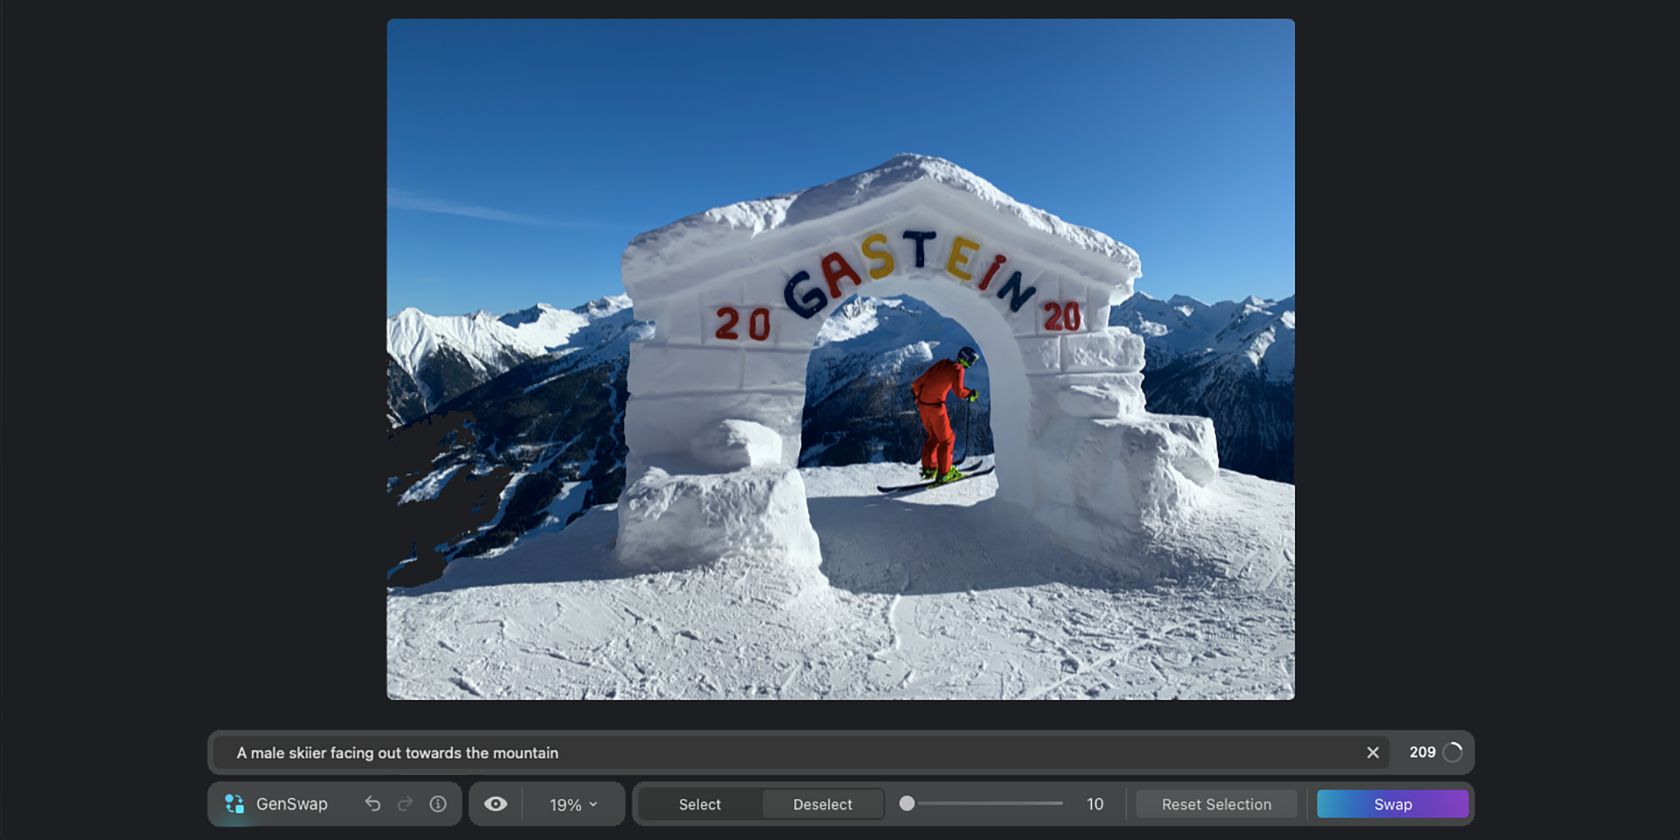
Task: Click the snow arch photo canvas
Action: [x=841, y=359]
